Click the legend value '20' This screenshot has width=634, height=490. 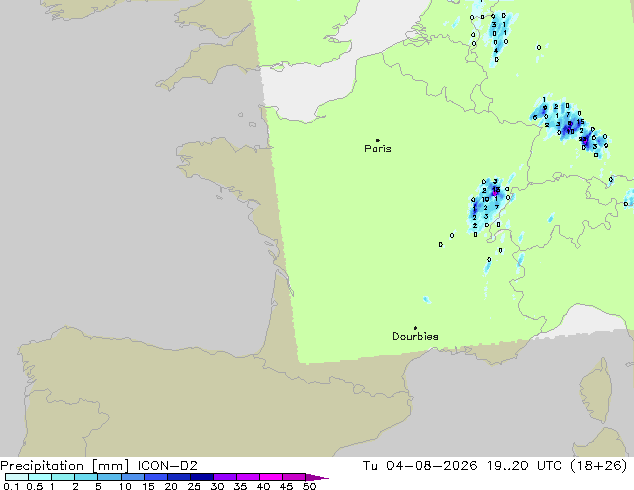click(171, 486)
